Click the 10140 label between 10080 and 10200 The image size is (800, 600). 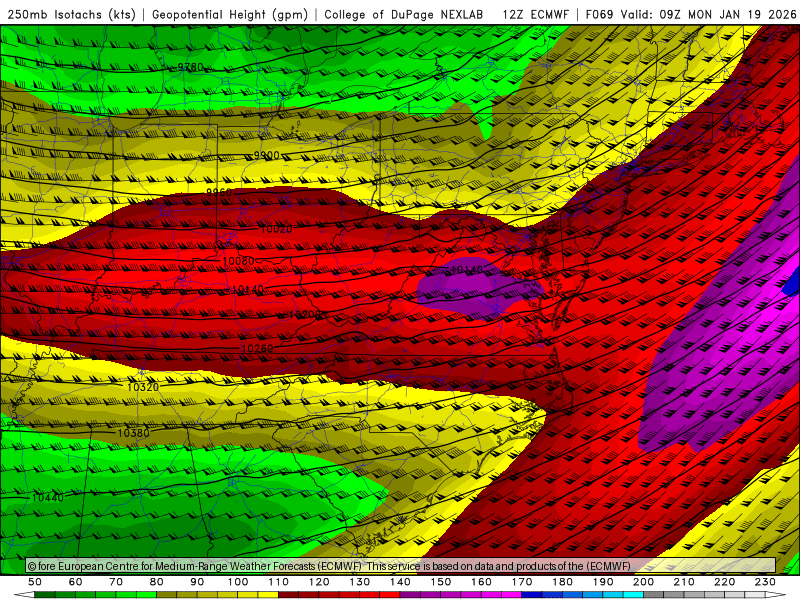pos(248,289)
